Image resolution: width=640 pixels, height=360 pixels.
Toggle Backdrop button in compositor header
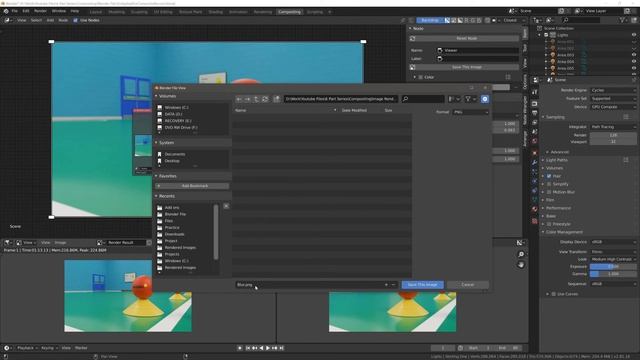pyautogui.click(x=429, y=20)
